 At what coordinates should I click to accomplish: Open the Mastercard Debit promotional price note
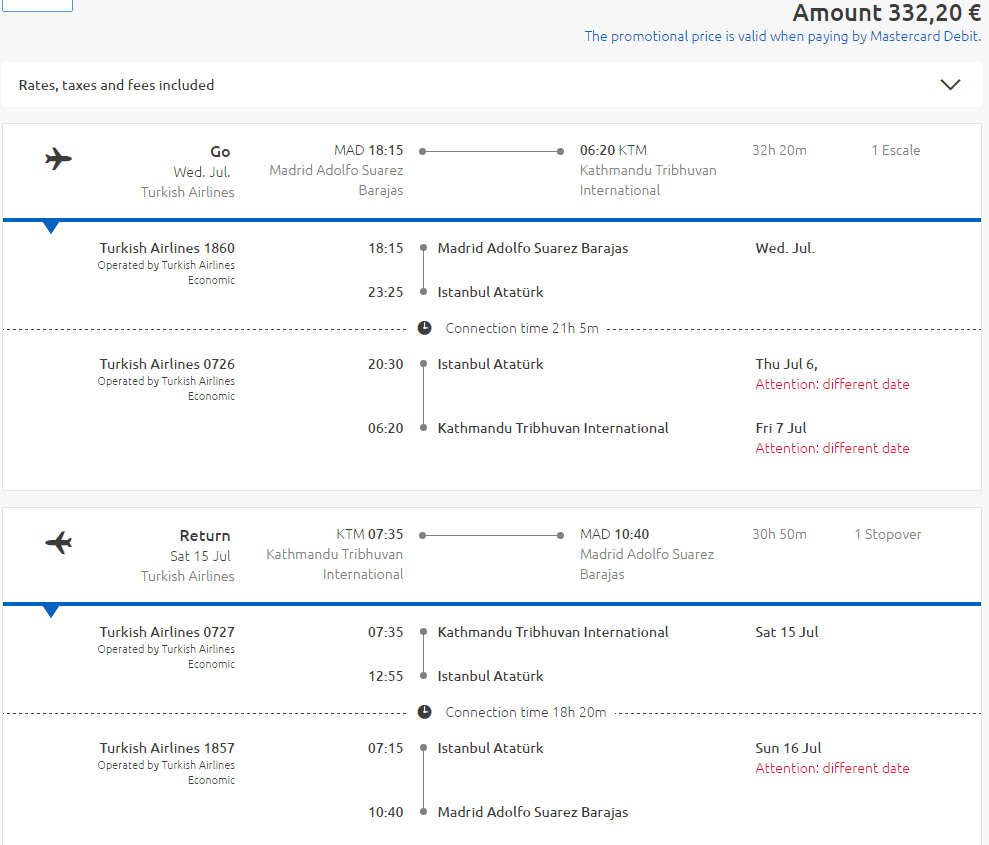[x=783, y=36]
